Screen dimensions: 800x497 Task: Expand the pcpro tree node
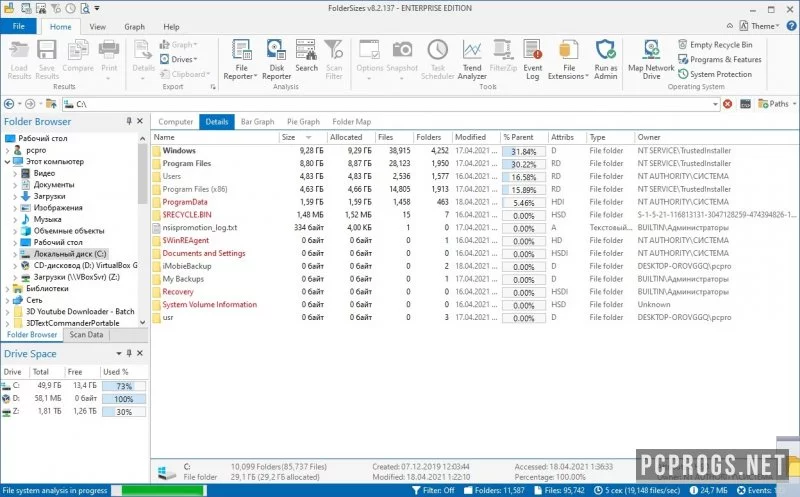(x=7, y=151)
